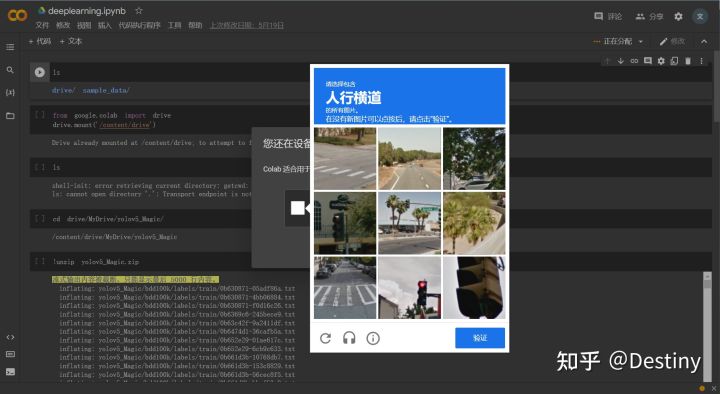Open the captcha info help icon

373,338
